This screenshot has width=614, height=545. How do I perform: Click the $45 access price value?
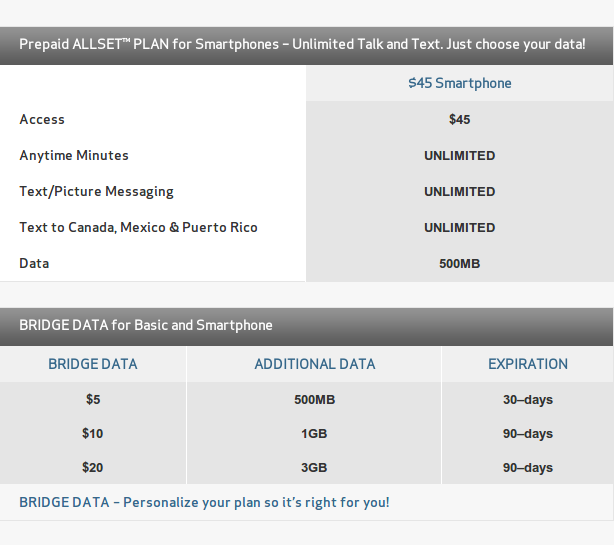pos(460,119)
